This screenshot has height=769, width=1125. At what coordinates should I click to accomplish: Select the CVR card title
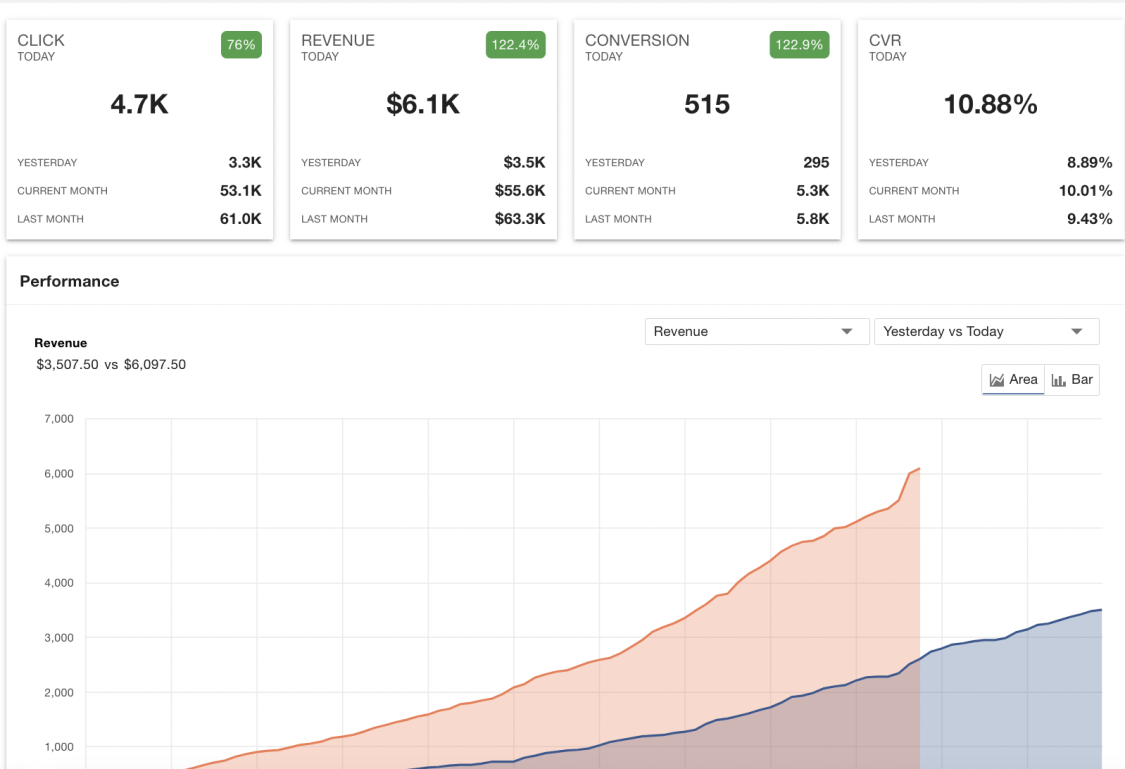[x=885, y=40]
